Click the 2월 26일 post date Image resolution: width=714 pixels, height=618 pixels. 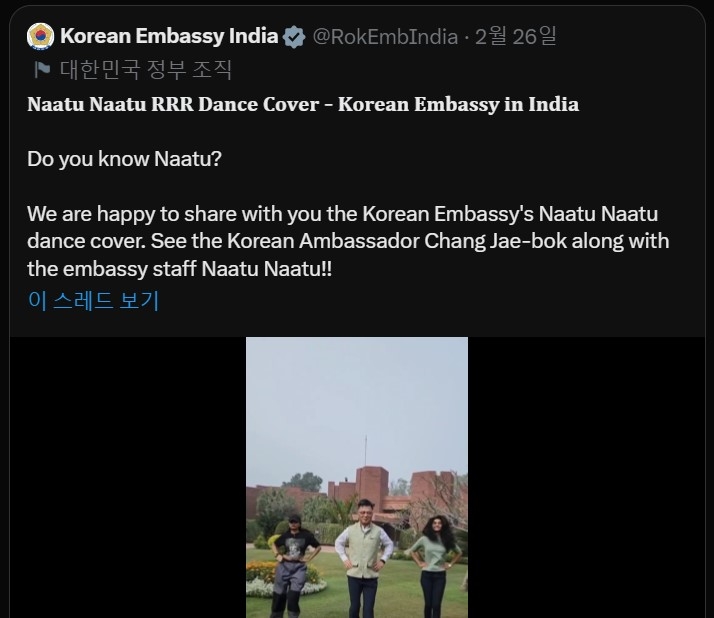(x=516, y=37)
